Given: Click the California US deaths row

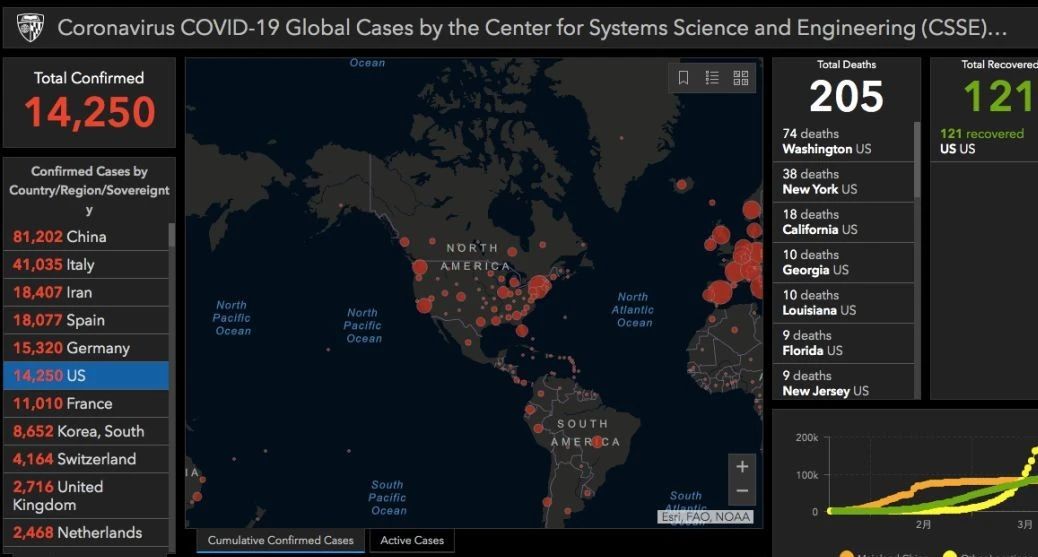Looking at the screenshot, I should pyautogui.click(x=842, y=222).
